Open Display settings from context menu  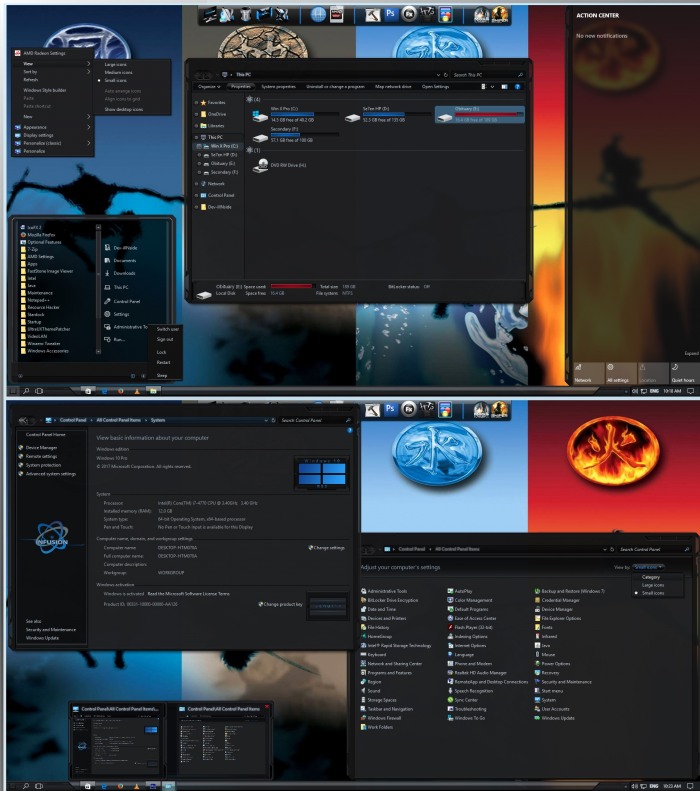[x=38, y=135]
